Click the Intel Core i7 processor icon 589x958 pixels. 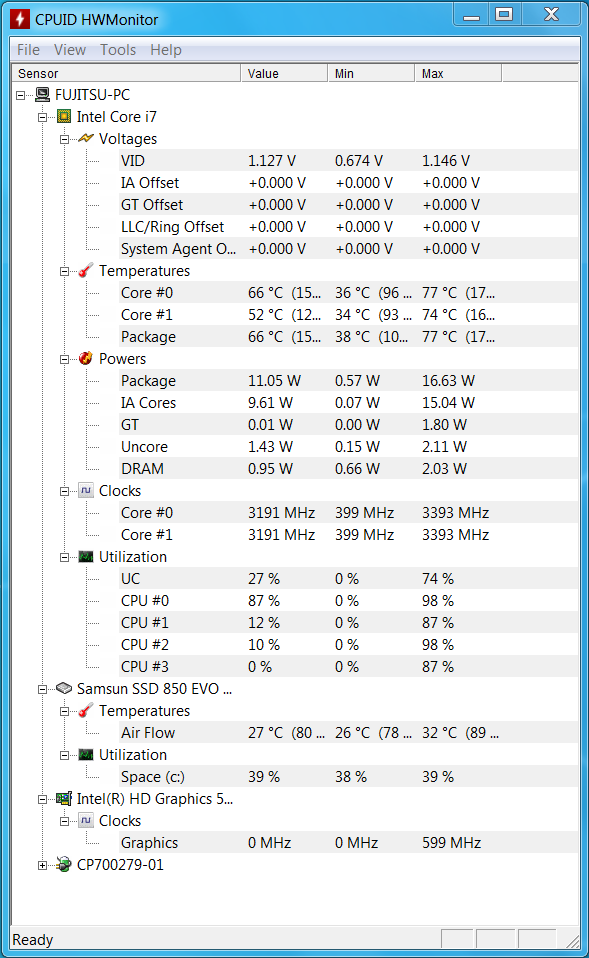click(x=64, y=117)
